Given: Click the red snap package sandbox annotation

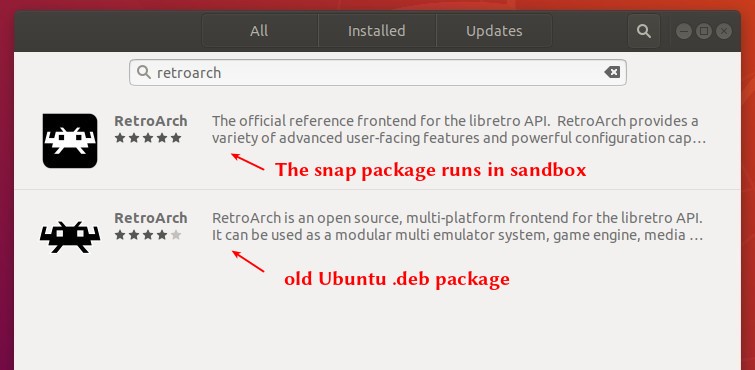Looking at the screenshot, I should pyautogui.click(x=430, y=170).
